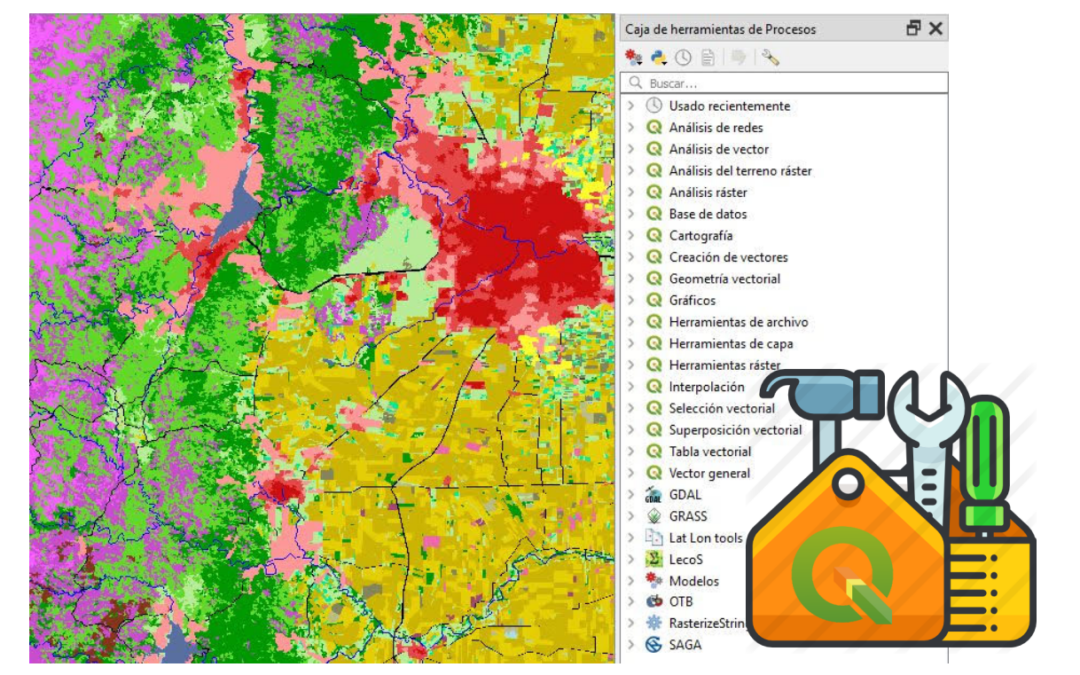Click the Modelos gear icon
This screenshot has width=1080, height=675.
click(654, 581)
